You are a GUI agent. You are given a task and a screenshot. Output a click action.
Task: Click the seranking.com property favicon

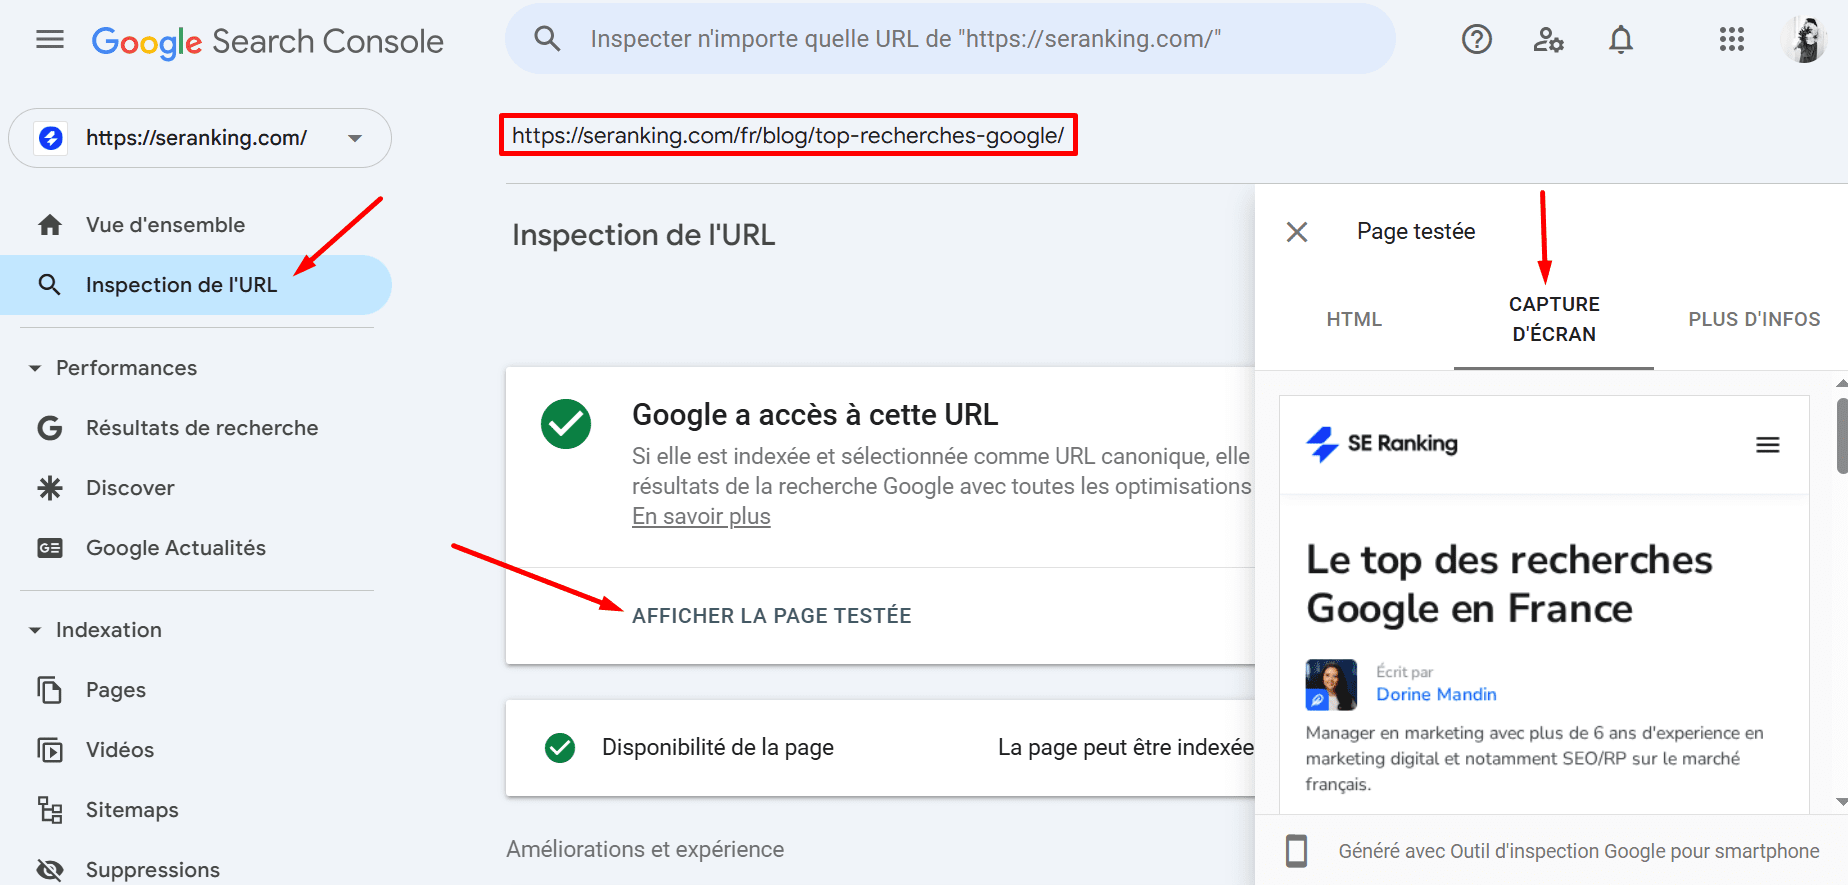[x=51, y=138]
